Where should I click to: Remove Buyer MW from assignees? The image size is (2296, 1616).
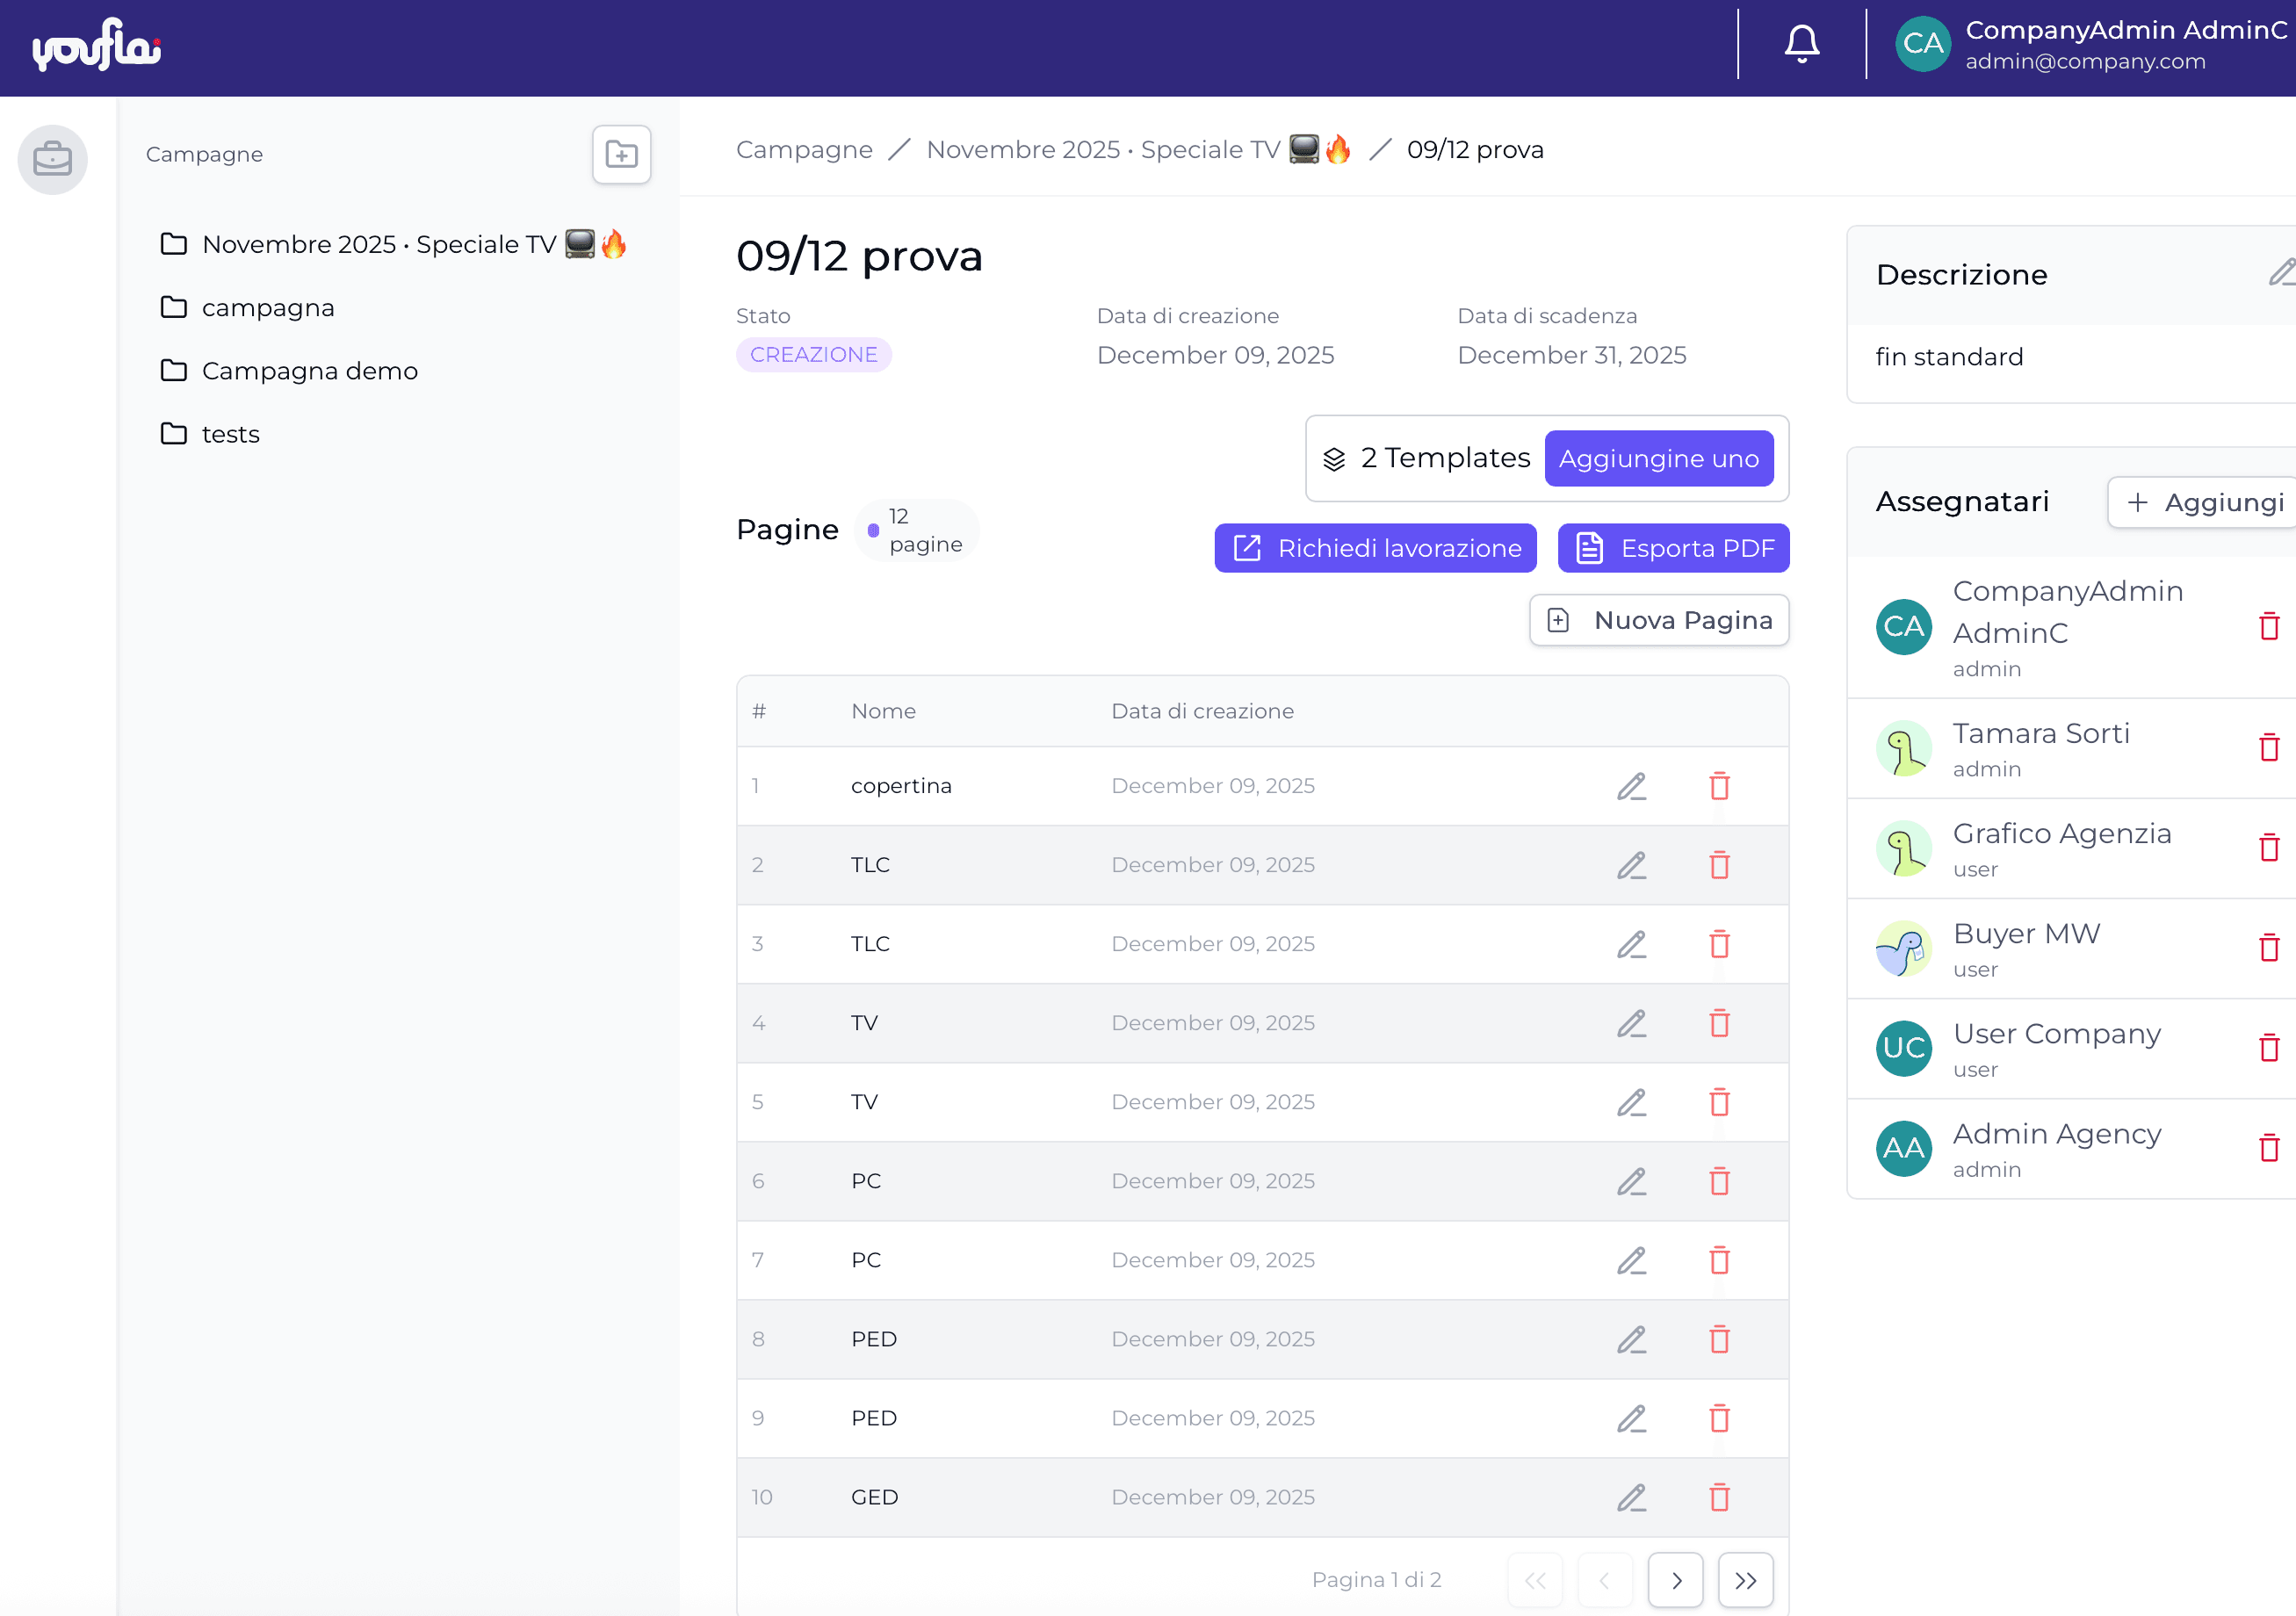click(x=2268, y=947)
